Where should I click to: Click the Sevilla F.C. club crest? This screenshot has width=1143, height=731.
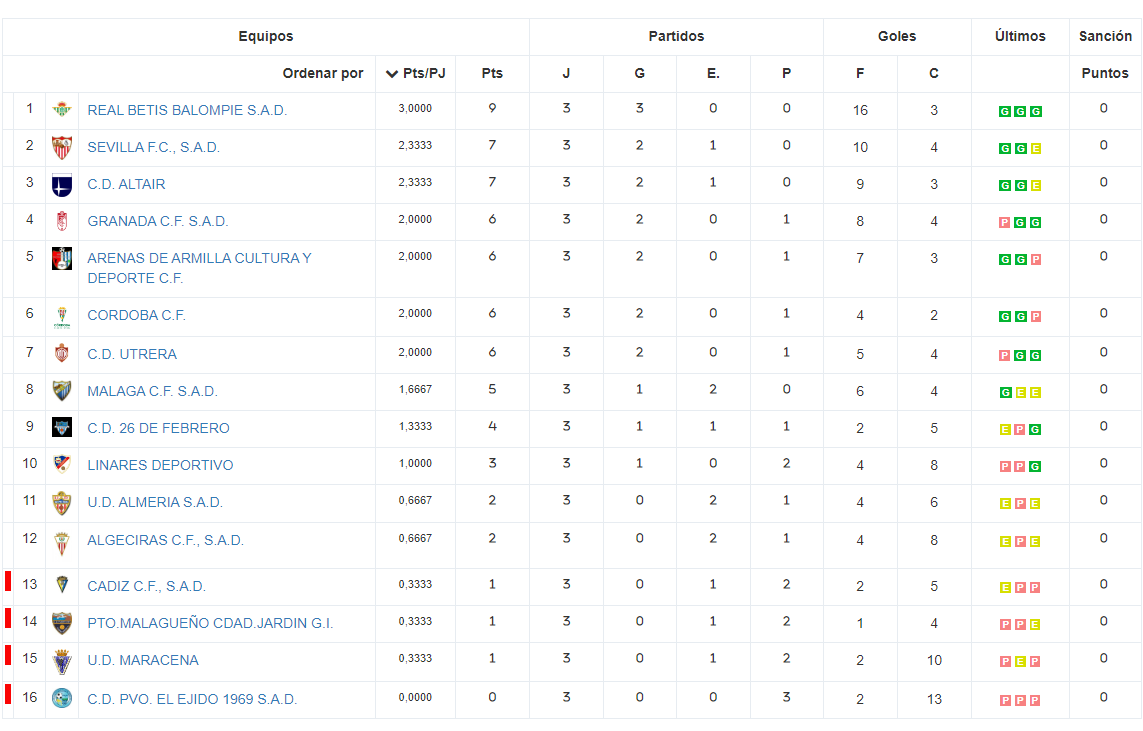(62, 147)
